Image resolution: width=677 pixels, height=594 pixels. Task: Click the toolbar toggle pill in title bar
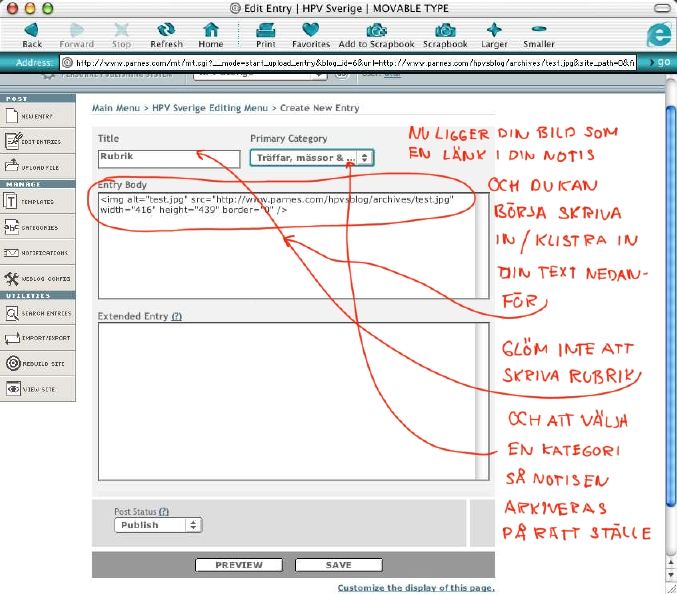coord(662,8)
